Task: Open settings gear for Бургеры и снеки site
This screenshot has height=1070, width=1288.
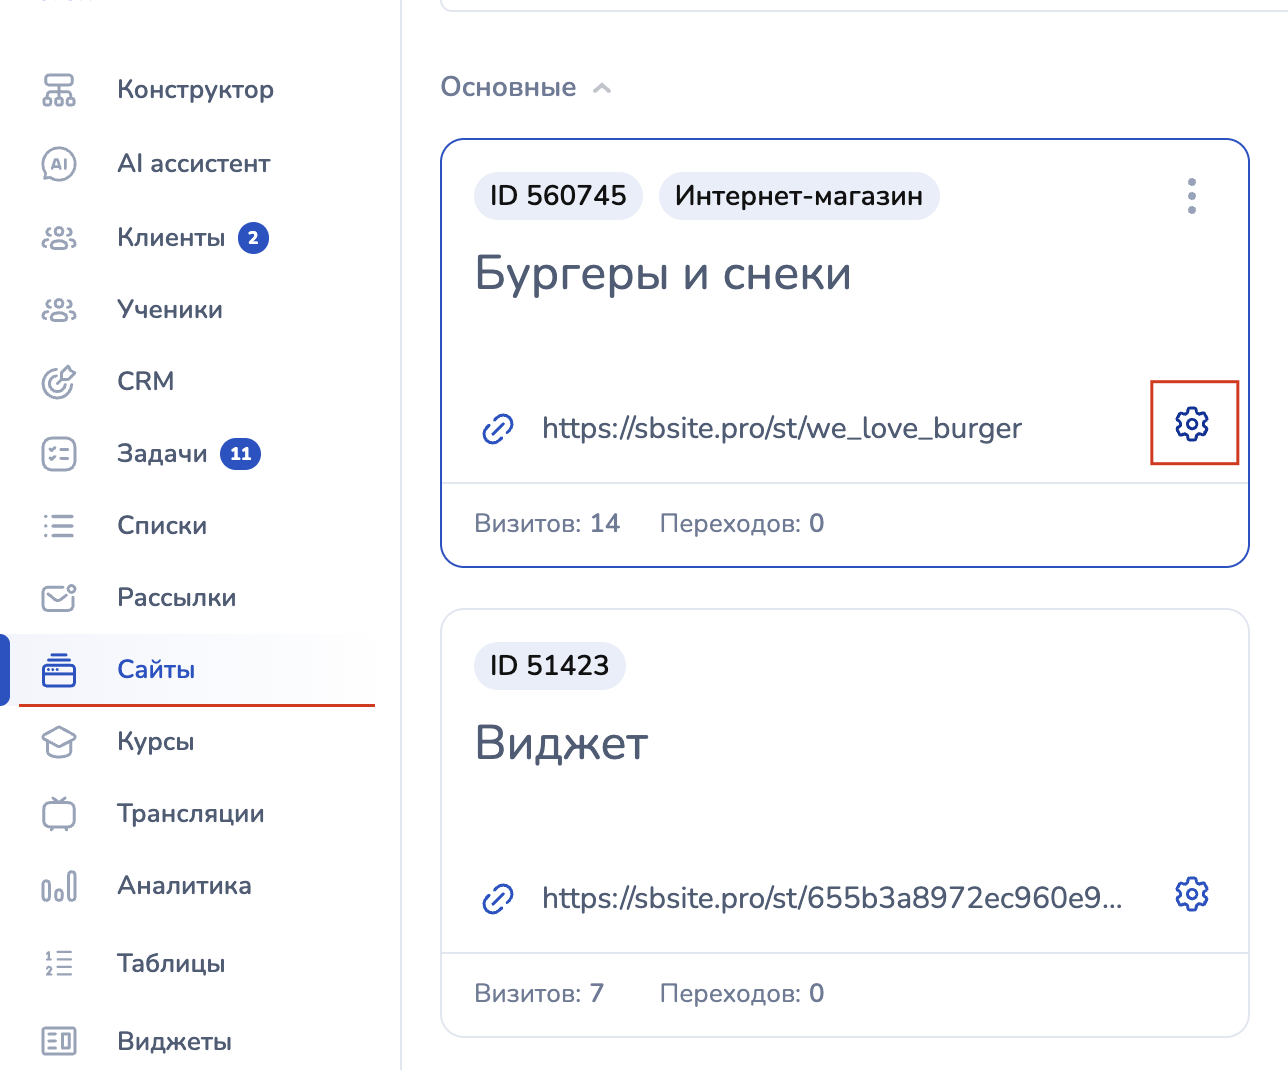Action: 1192,424
